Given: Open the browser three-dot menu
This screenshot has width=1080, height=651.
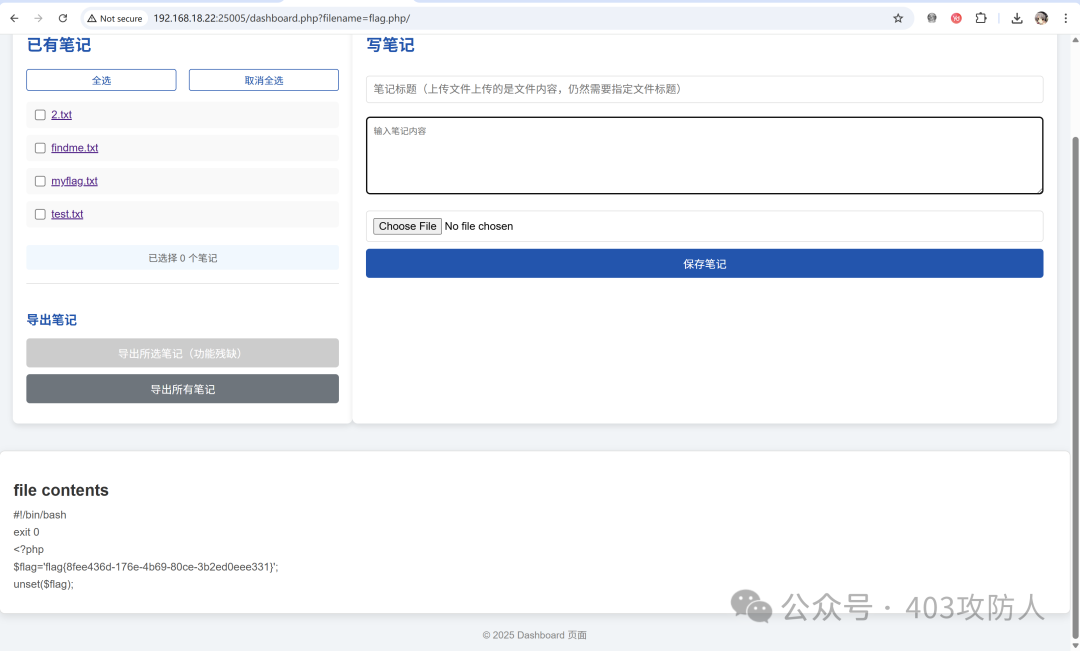Looking at the screenshot, I should 1066,19.
